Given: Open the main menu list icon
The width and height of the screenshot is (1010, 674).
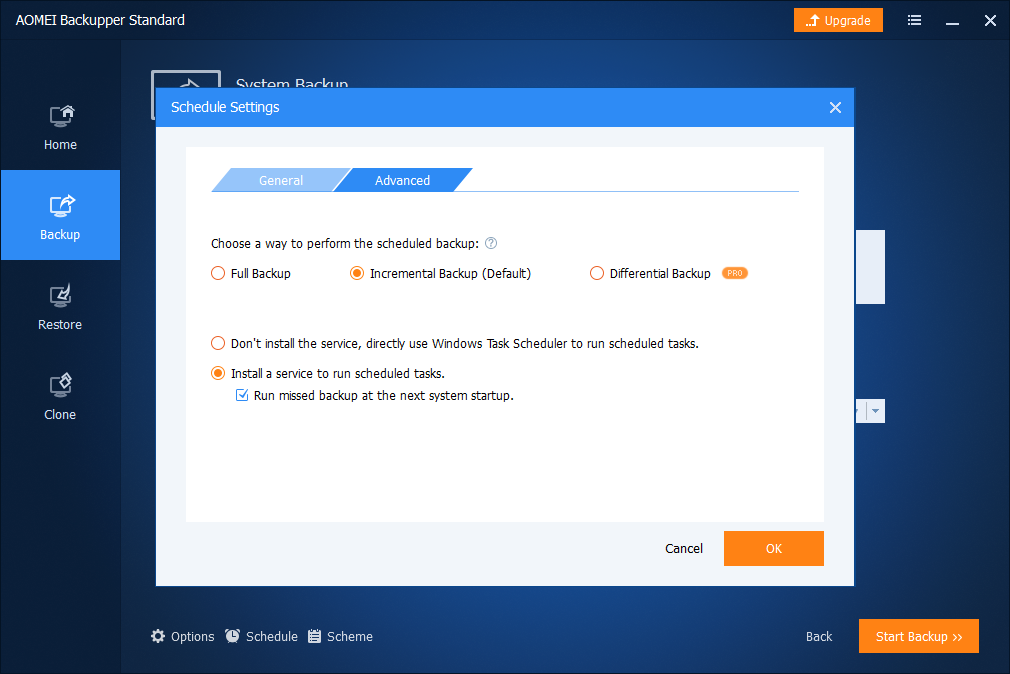Looking at the screenshot, I should point(914,21).
